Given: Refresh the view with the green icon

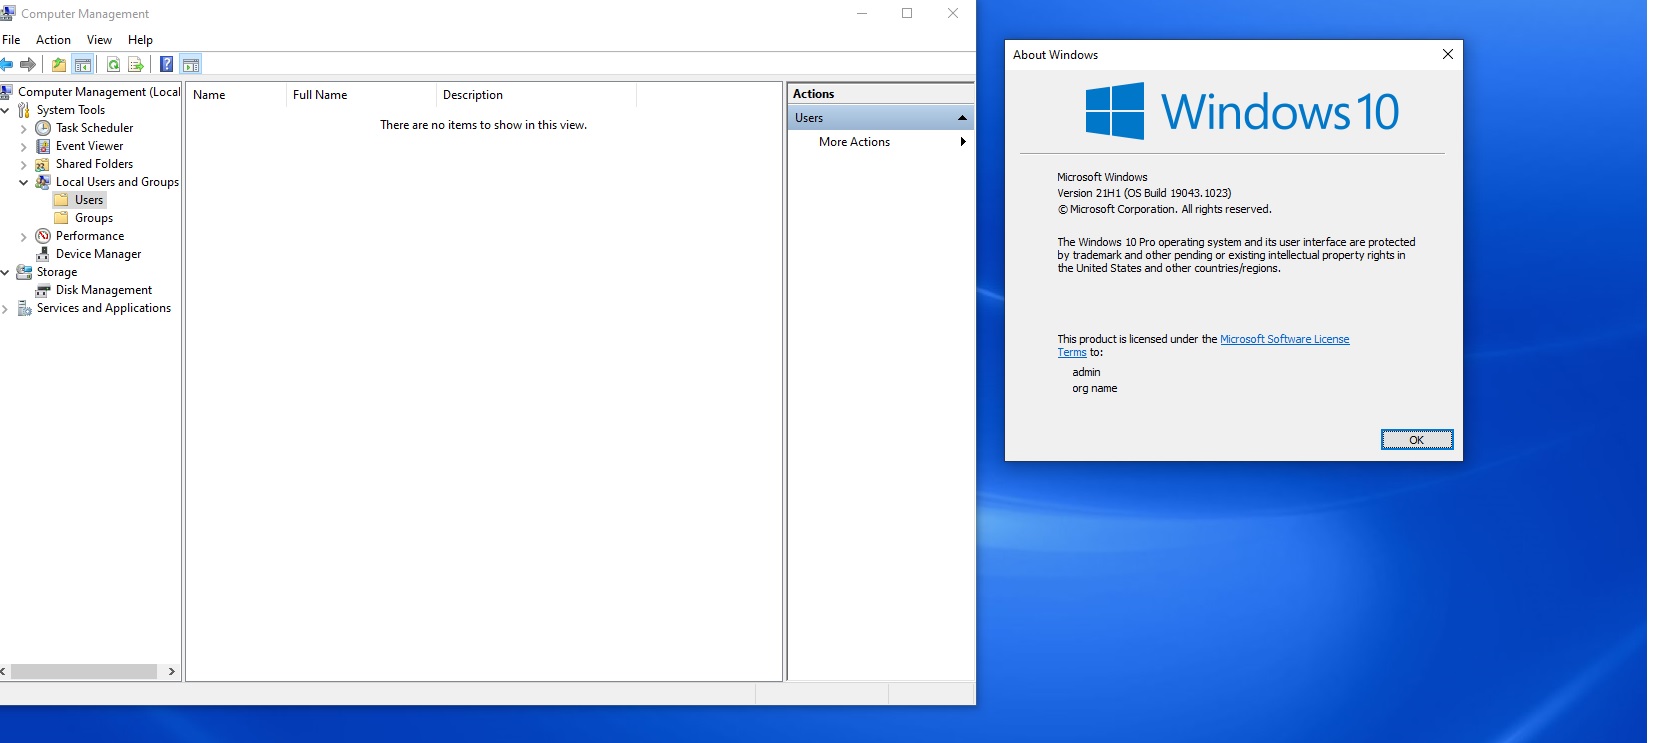Looking at the screenshot, I should (113, 65).
